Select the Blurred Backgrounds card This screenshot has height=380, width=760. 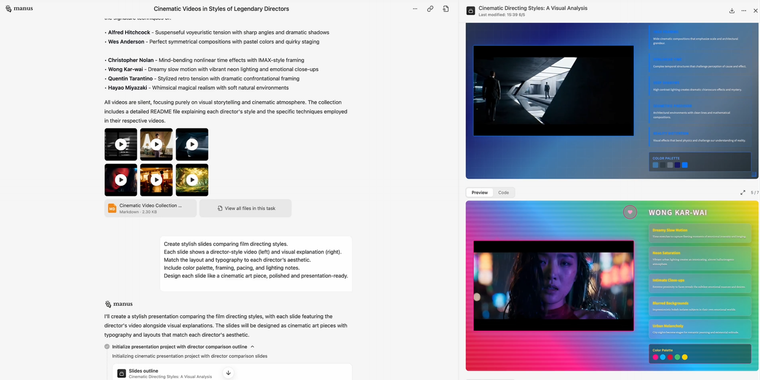coord(699,306)
